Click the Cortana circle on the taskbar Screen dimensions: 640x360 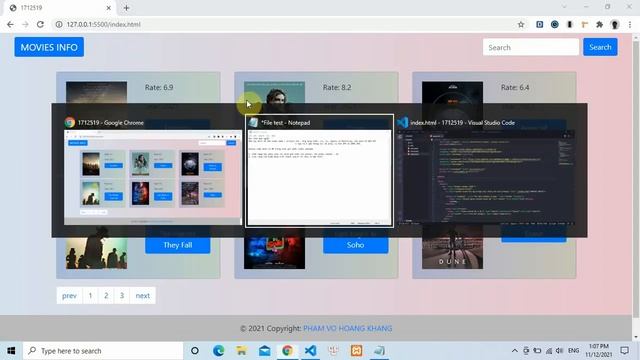[195, 351]
